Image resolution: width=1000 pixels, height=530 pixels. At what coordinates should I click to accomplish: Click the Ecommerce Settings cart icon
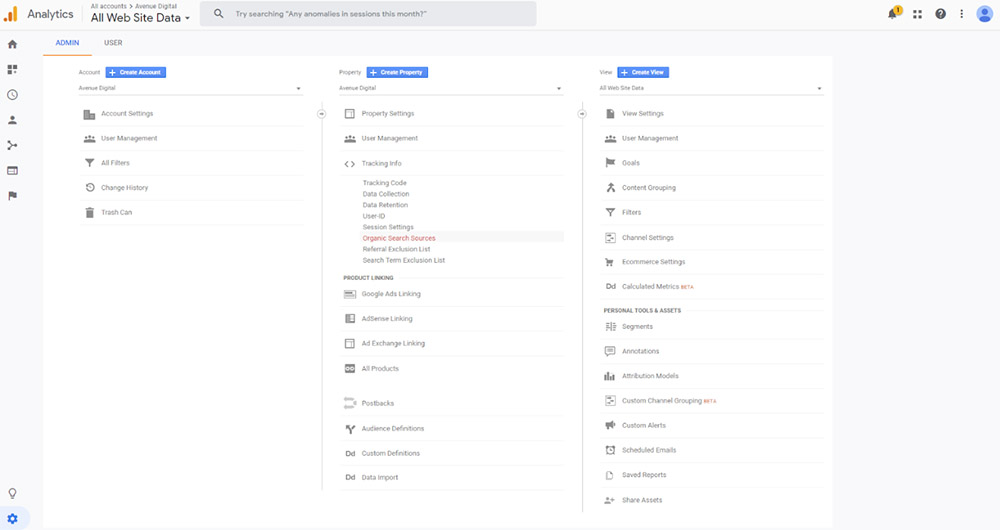click(x=610, y=262)
